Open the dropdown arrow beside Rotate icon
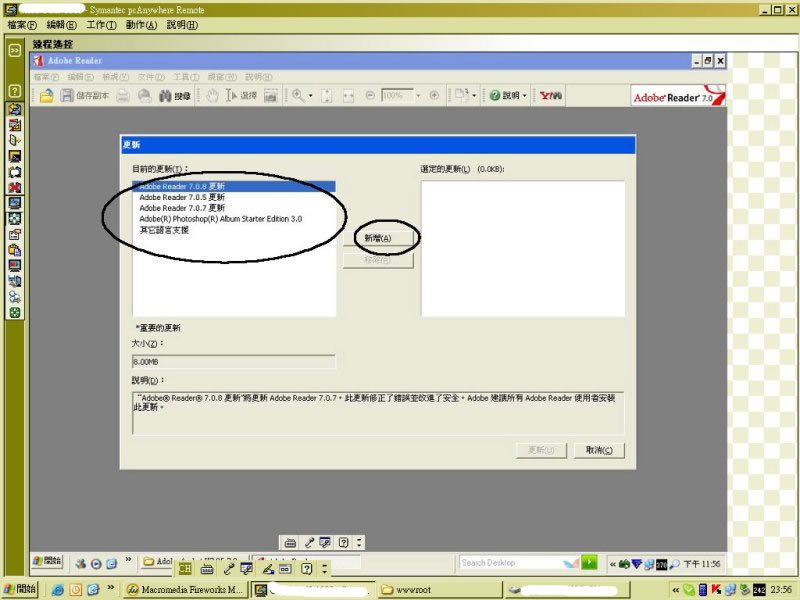Screen dimensions: 800x600 [474, 95]
